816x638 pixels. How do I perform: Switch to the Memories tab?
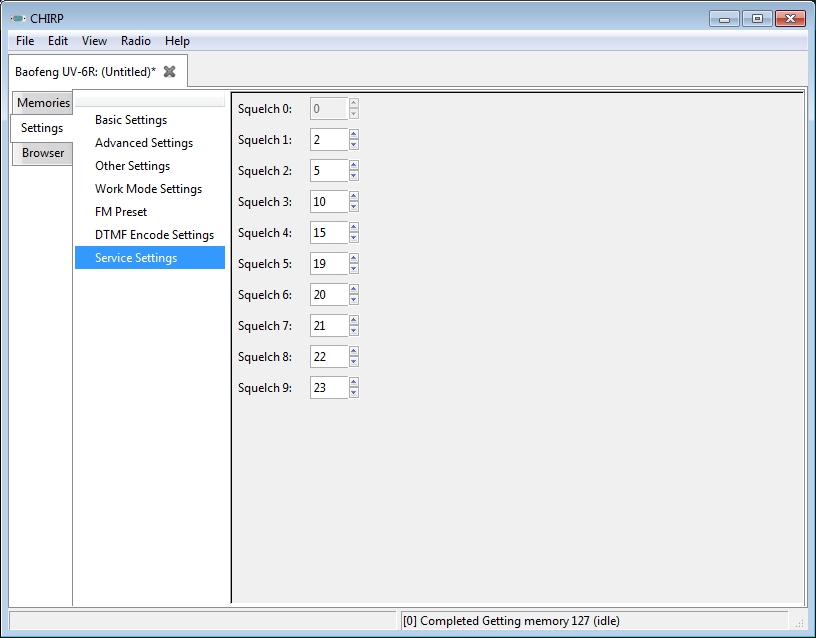[43, 103]
